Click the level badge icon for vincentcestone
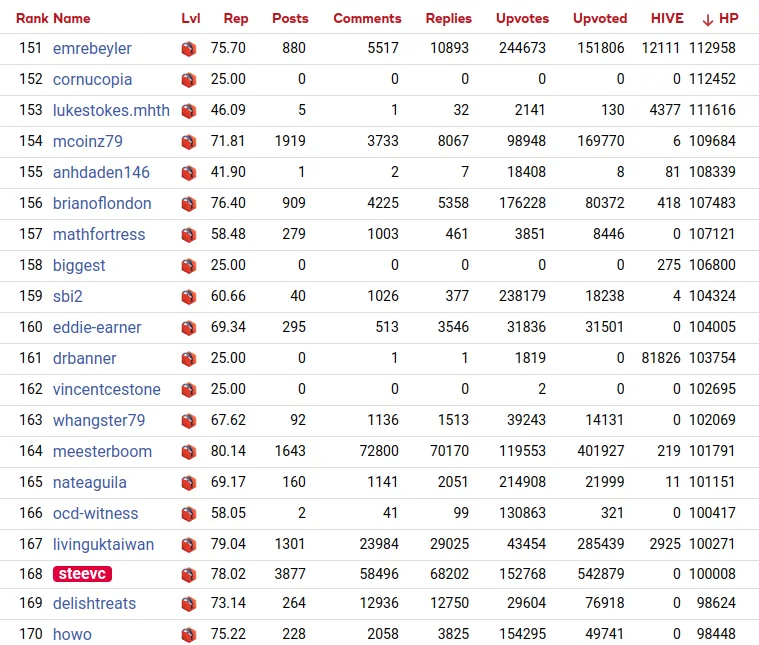Viewport: 759px width, 645px height. (189, 390)
